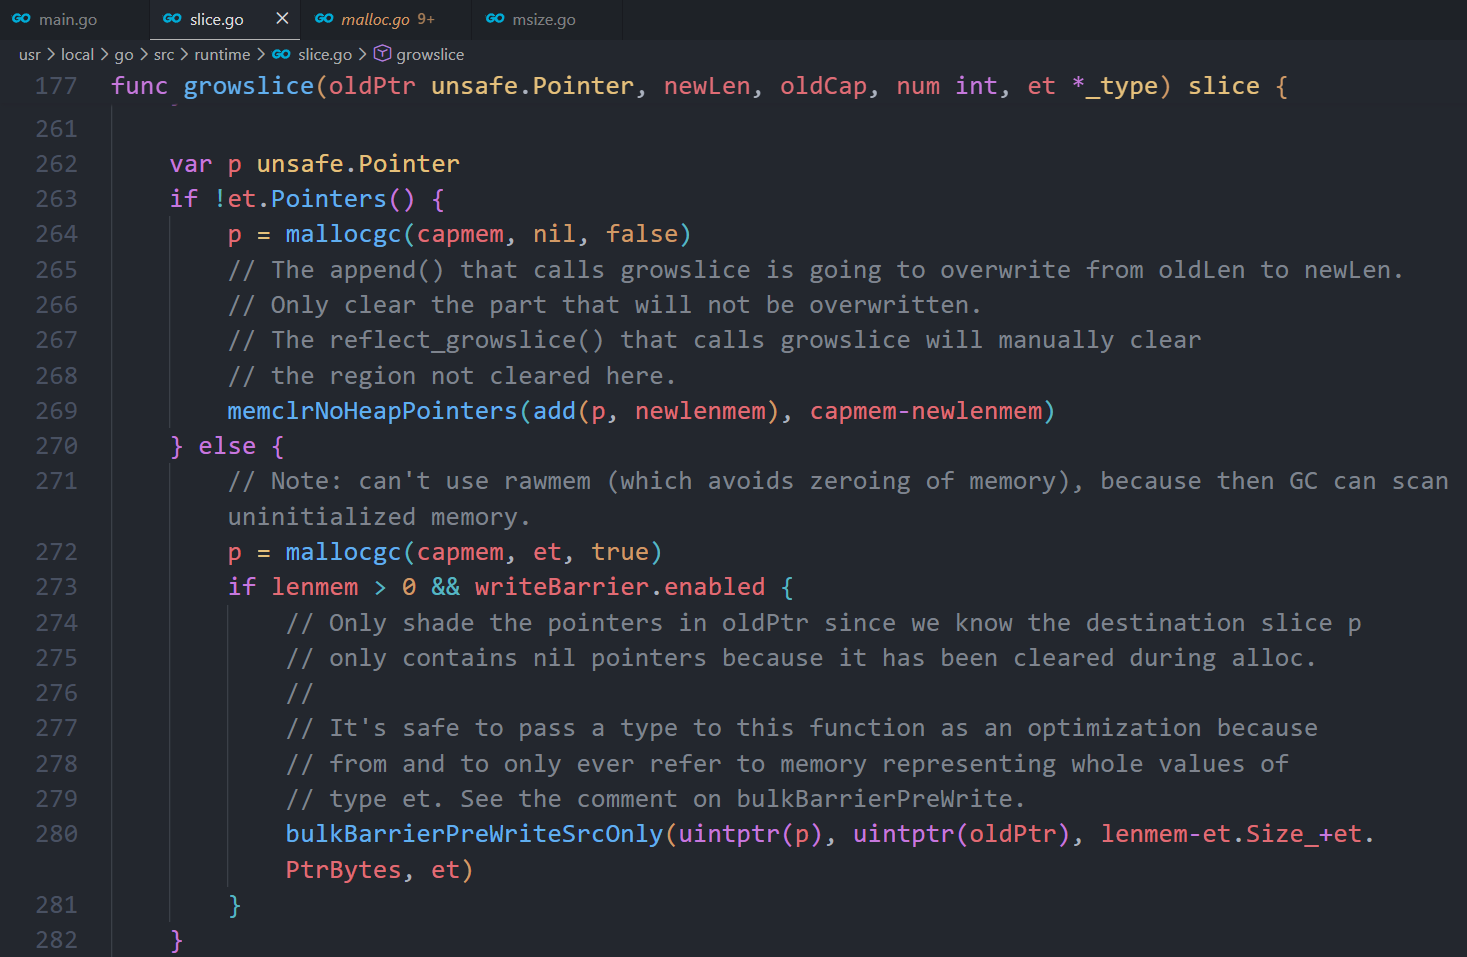Viewport: 1467px width, 957px height.
Task: Click line number 177 in gutter
Action: pyautogui.click(x=56, y=86)
